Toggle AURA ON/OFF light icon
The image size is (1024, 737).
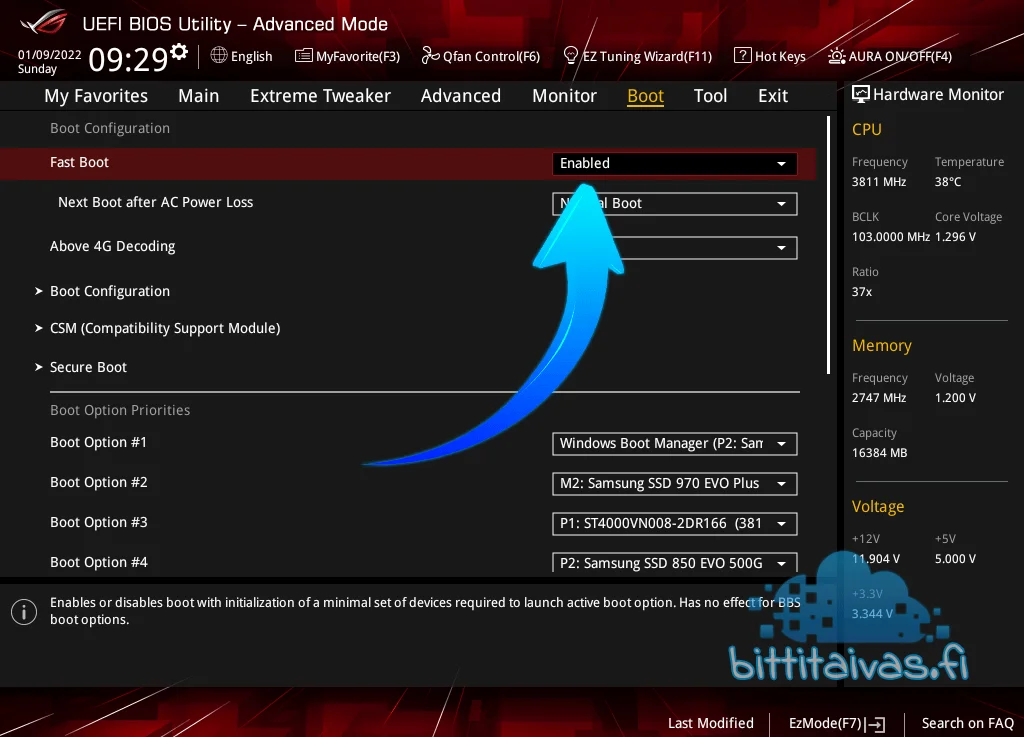point(837,56)
